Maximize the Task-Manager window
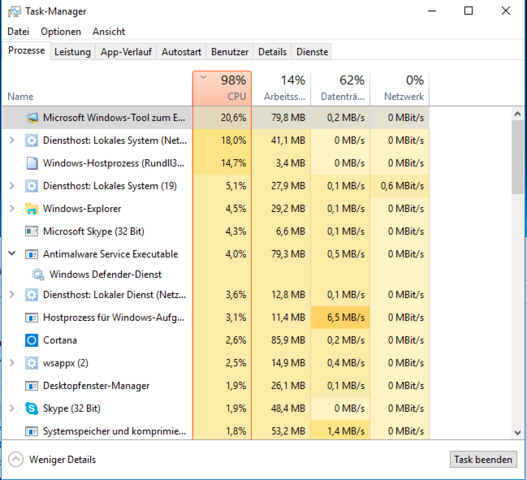527x480 pixels. [469, 11]
